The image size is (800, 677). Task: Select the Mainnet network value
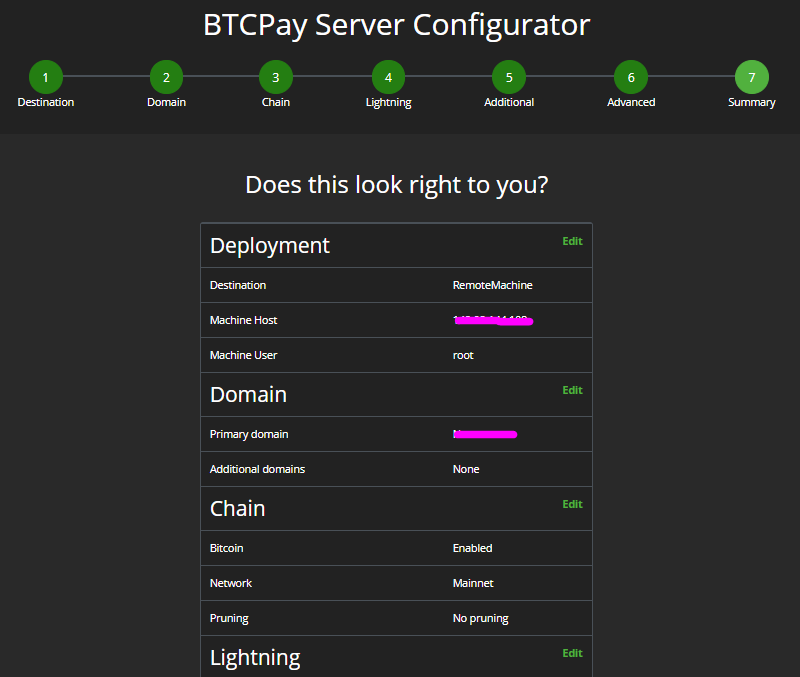click(x=473, y=583)
